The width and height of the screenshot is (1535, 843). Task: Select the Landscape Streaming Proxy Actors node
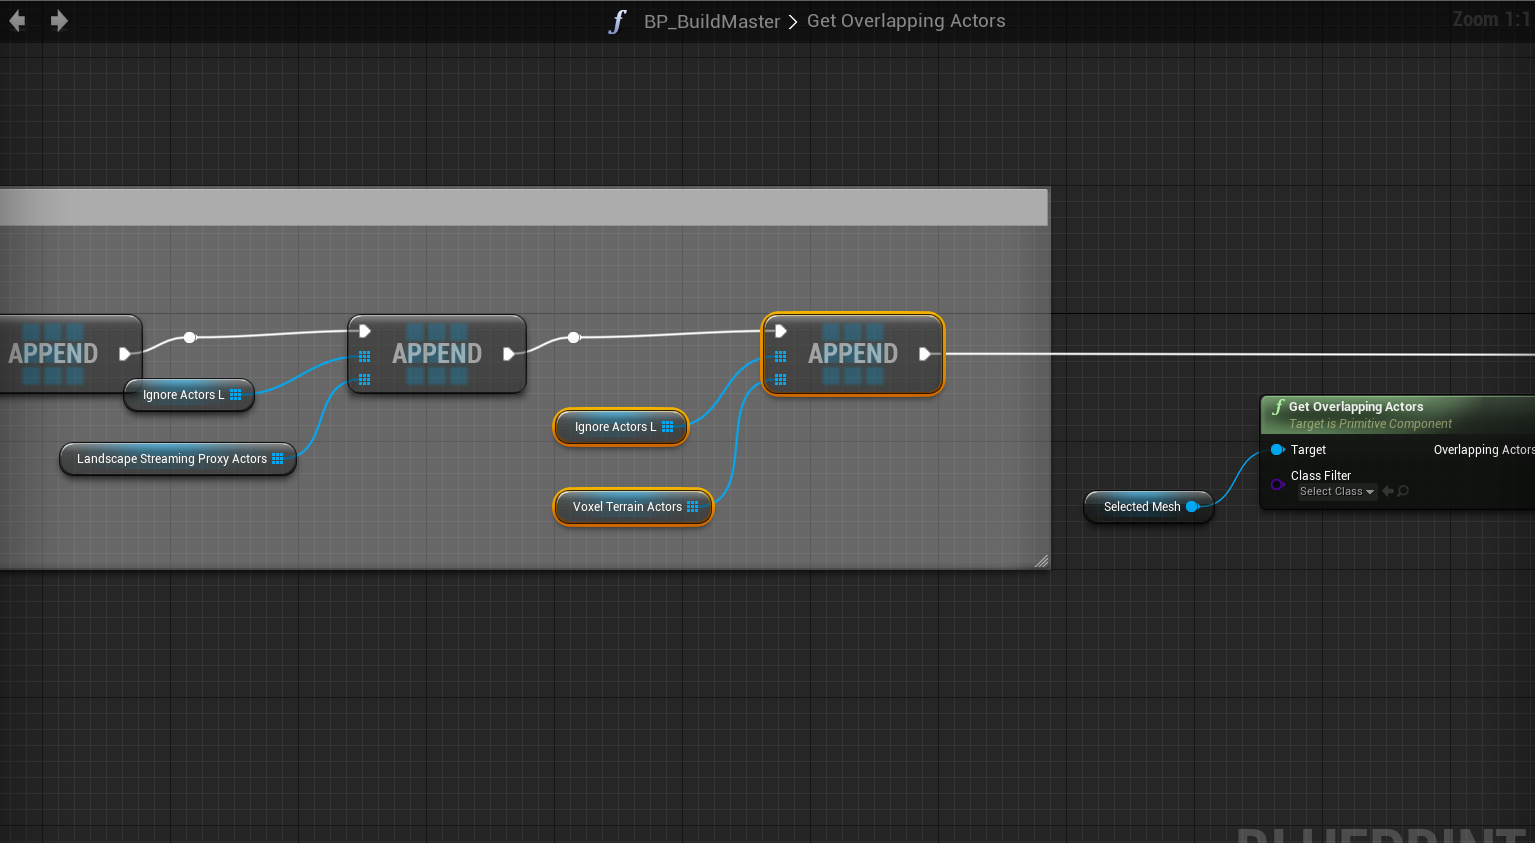pos(170,459)
